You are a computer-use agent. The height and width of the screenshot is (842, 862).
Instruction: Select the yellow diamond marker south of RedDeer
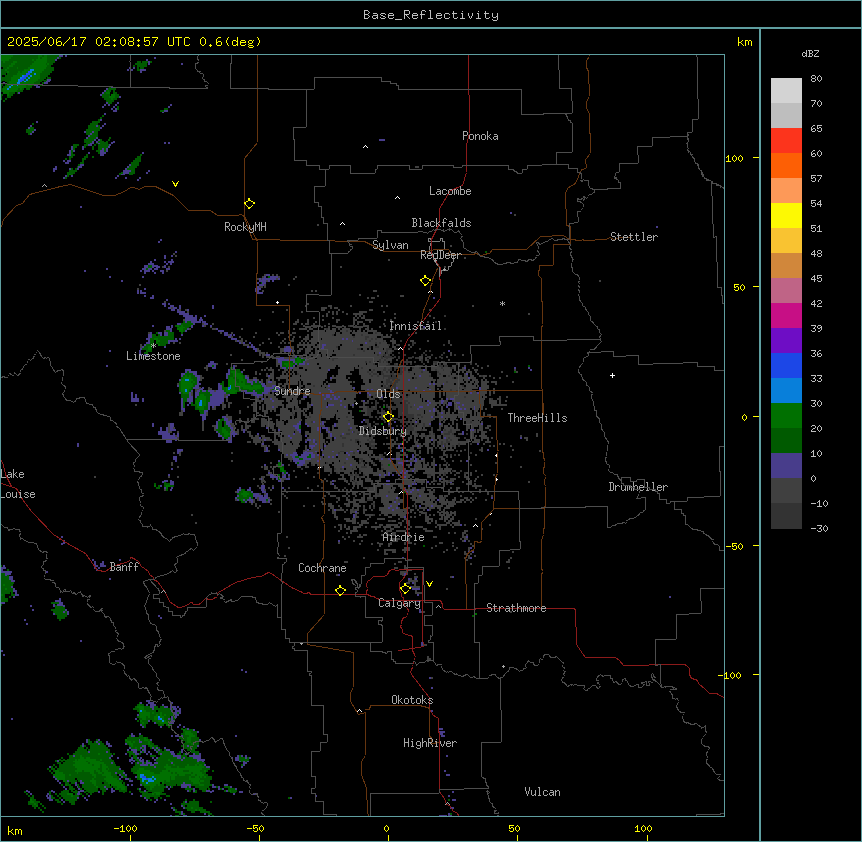pyautogui.click(x=425, y=281)
